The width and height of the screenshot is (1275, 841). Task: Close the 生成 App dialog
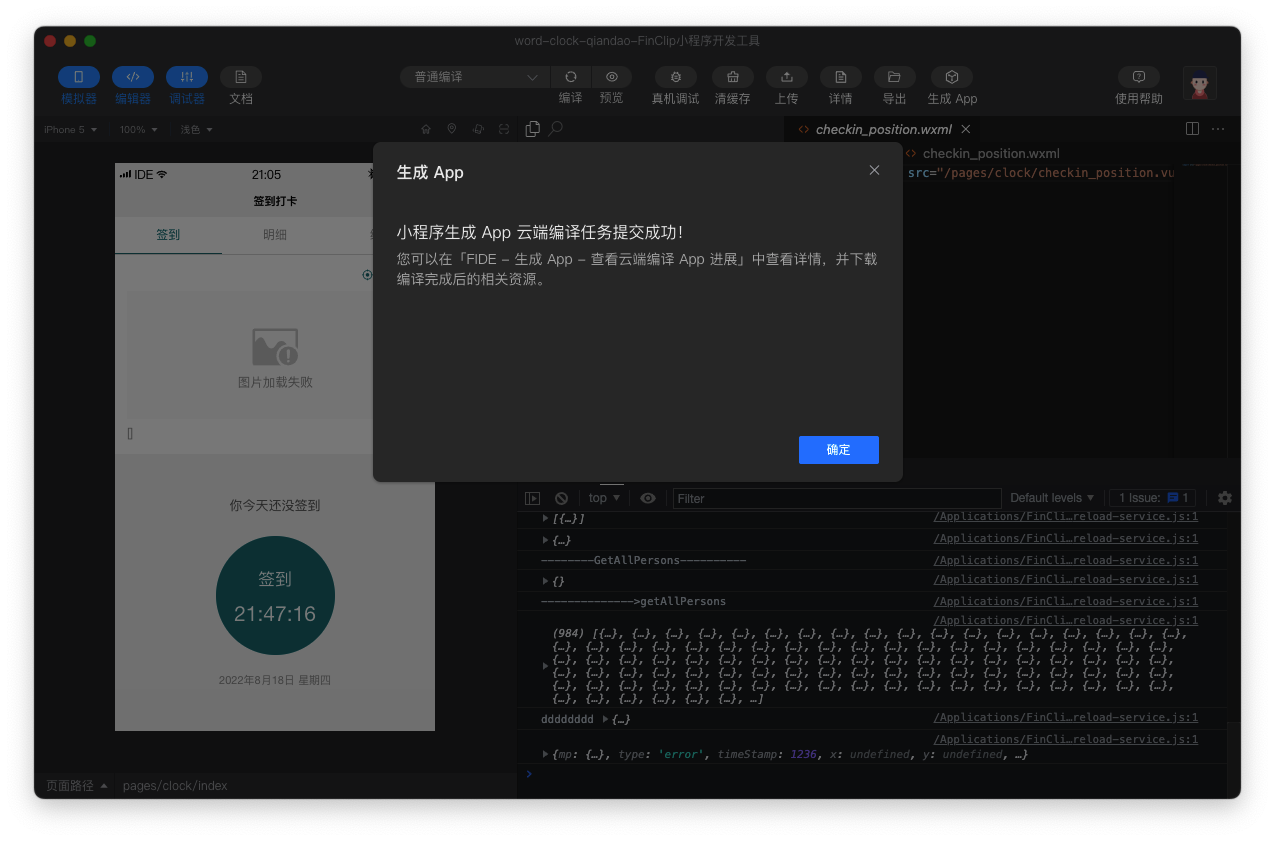[874, 171]
